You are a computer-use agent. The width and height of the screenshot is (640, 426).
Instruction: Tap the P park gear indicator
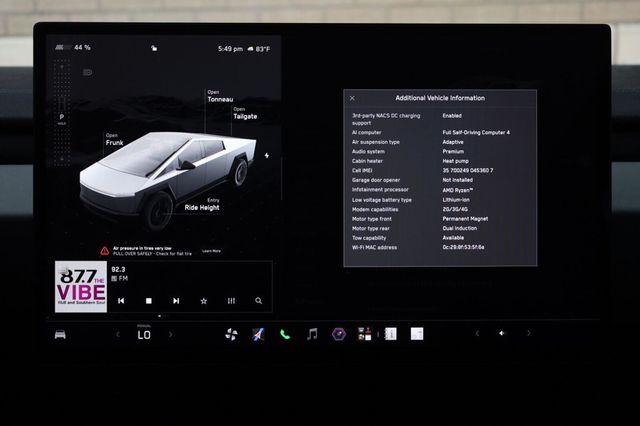coord(62,117)
